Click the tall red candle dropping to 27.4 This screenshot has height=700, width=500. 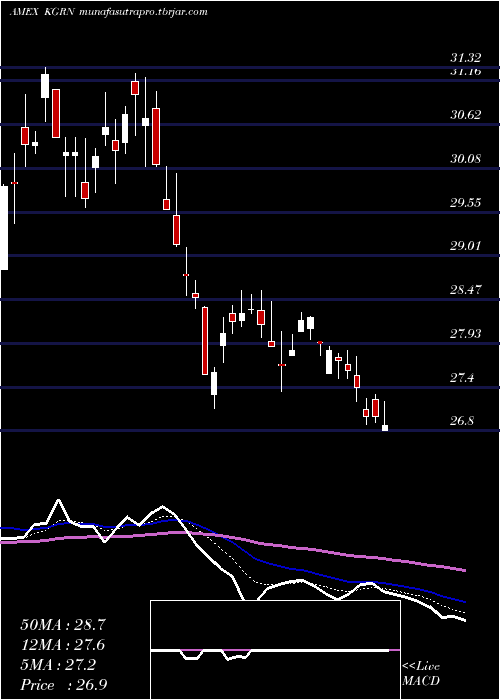pyautogui.click(x=205, y=341)
